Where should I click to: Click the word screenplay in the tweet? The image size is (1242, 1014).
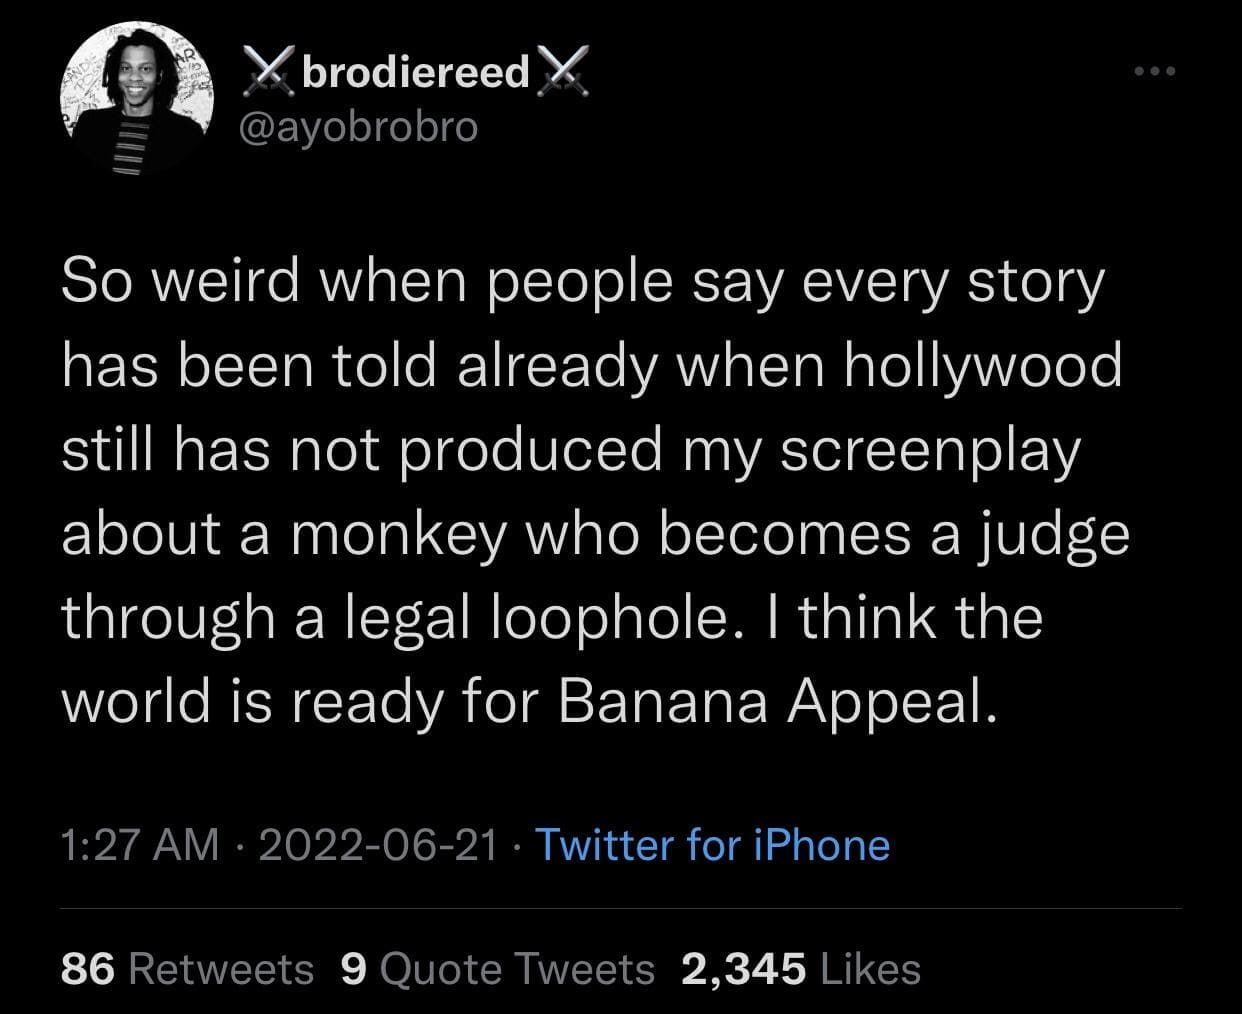point(930,451)
